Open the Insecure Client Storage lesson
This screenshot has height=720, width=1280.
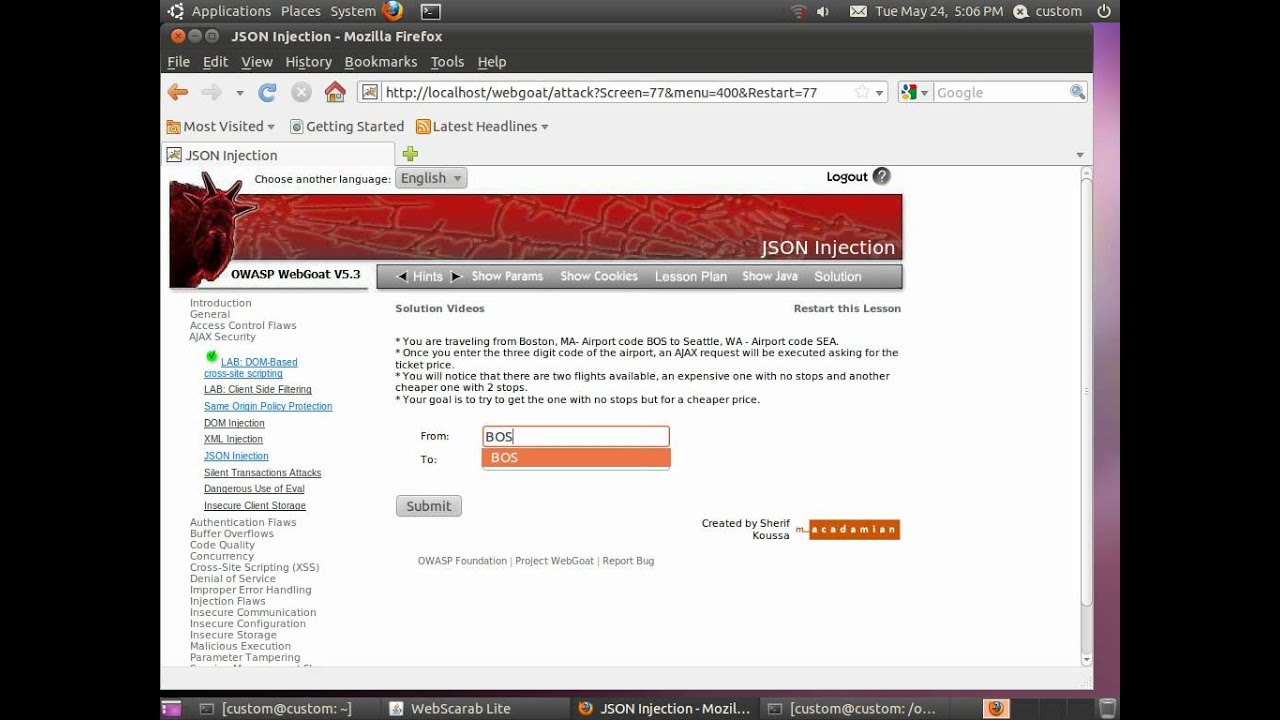pyautogui.click(x=255, y=506)
